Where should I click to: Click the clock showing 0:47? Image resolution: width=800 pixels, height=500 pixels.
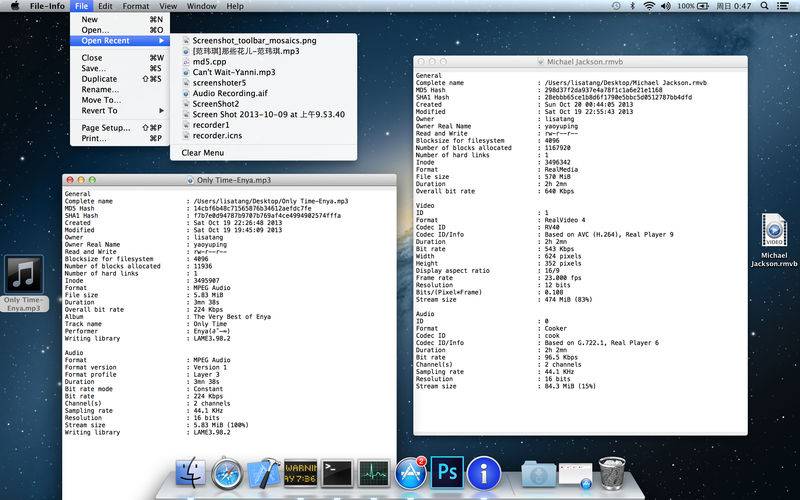pos(734,6)
